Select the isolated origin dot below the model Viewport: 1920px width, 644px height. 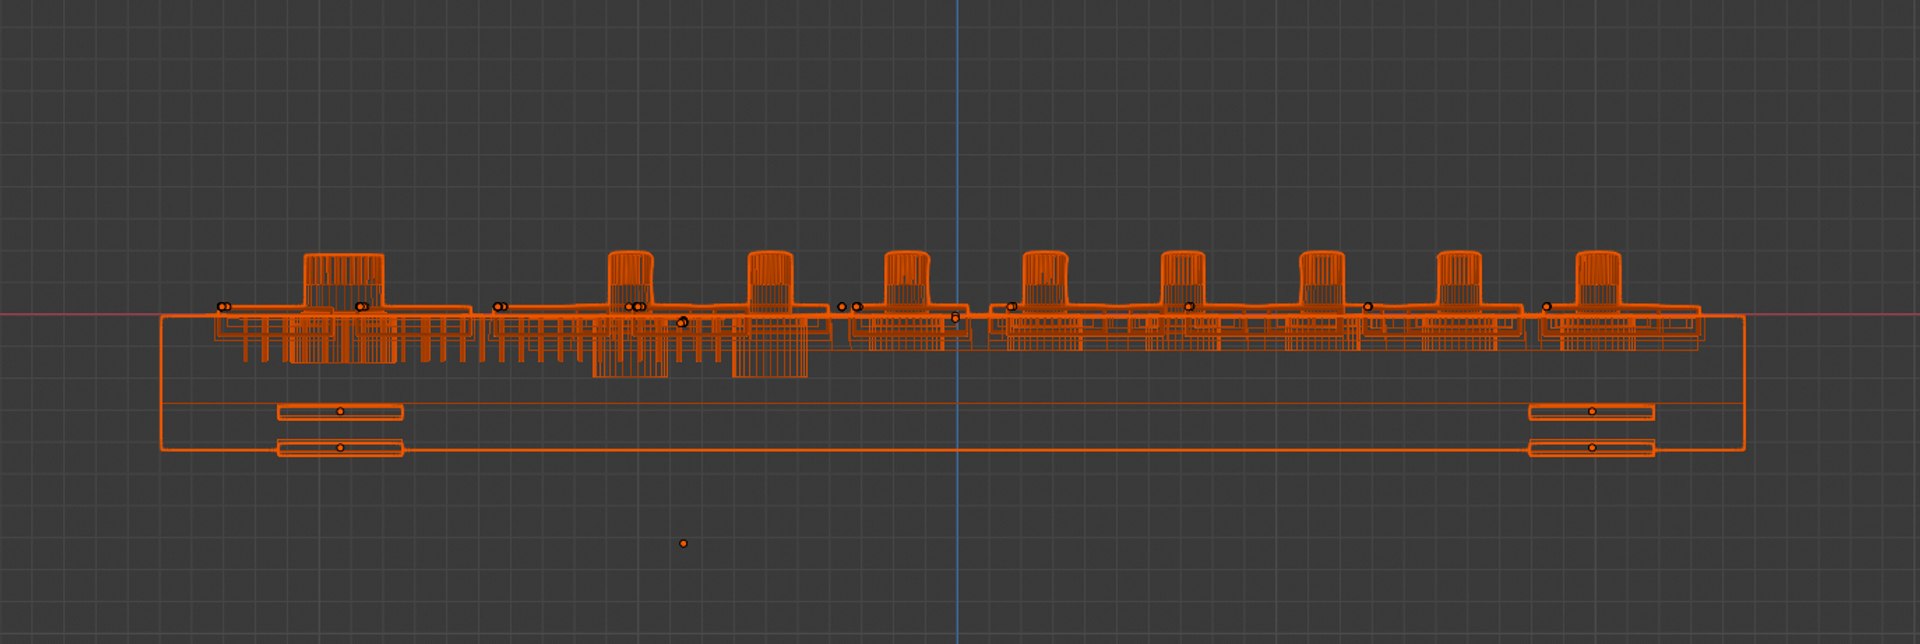click(x=683, y=543)
